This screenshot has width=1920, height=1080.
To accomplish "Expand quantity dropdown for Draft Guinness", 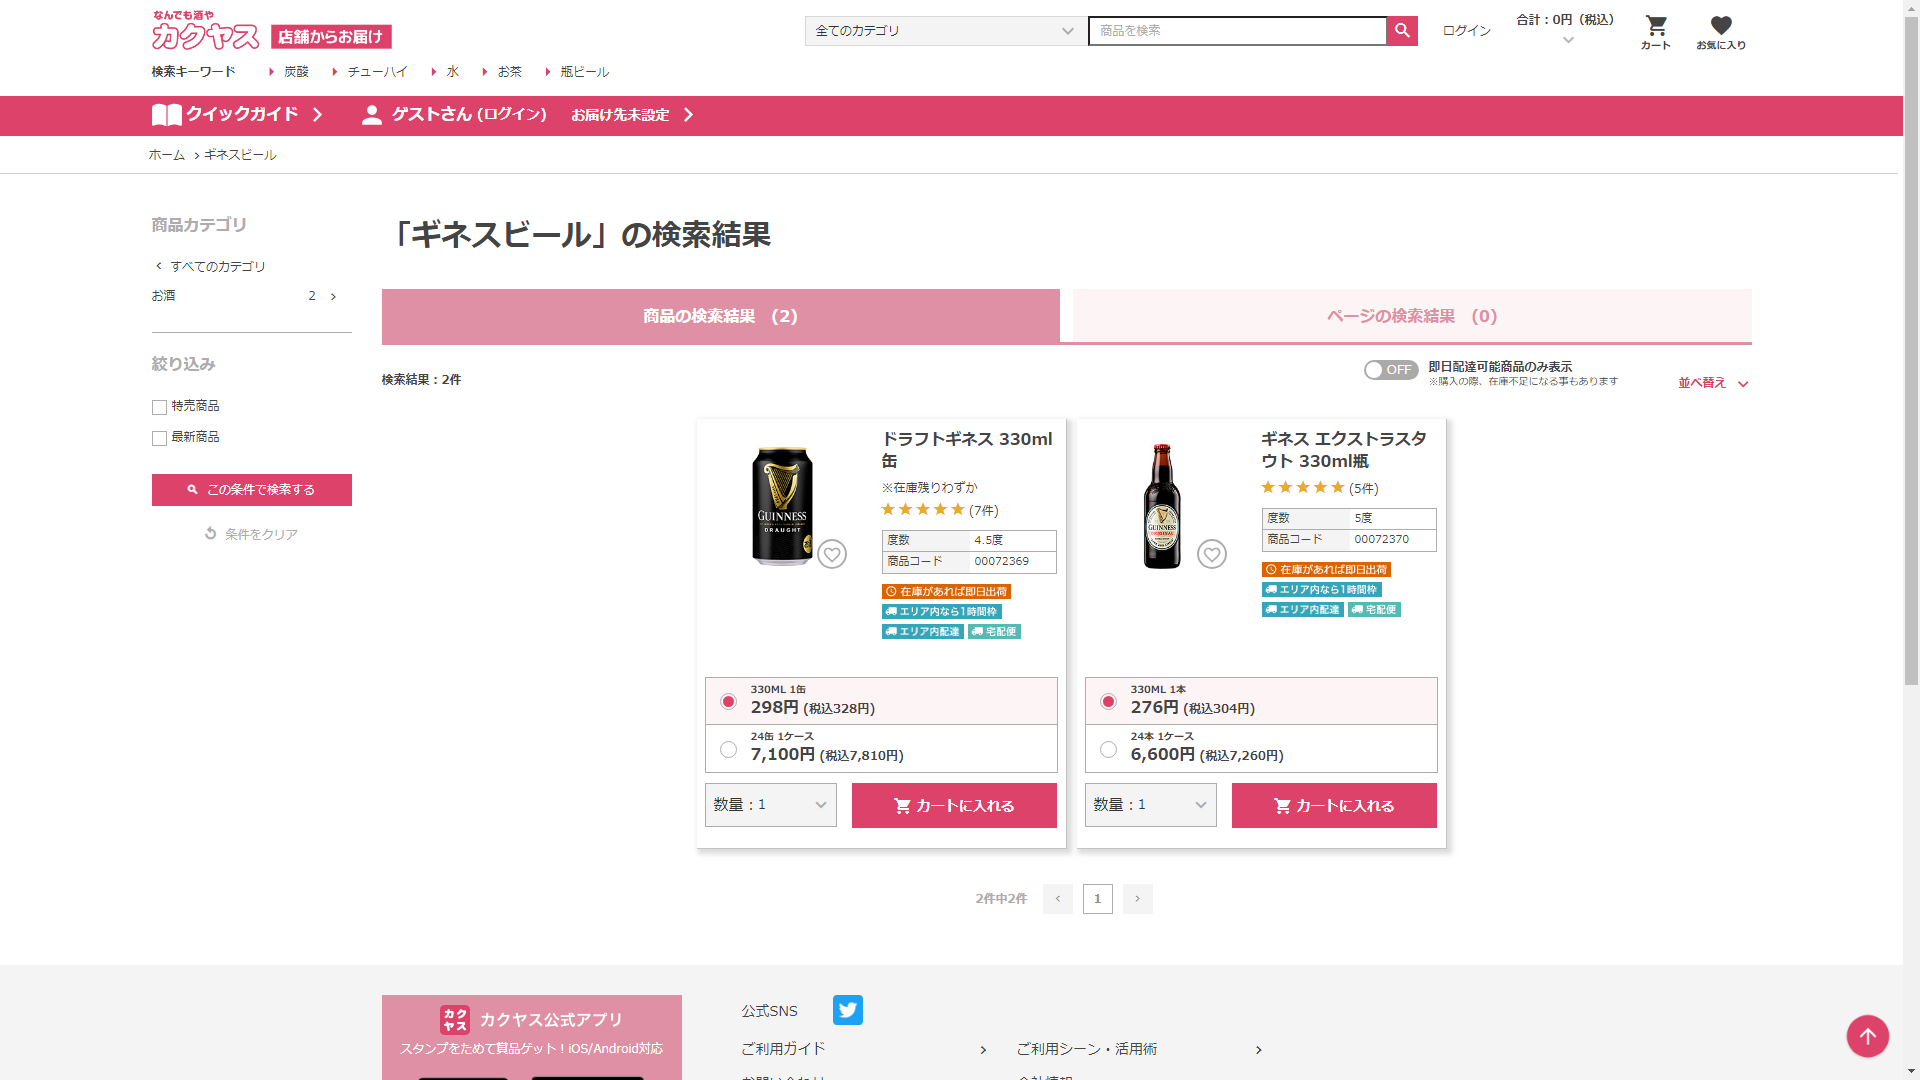I will (770, 805).
